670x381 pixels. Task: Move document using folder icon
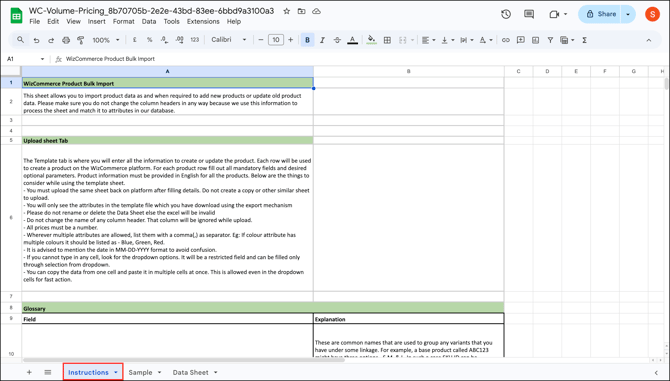point(302,11)
